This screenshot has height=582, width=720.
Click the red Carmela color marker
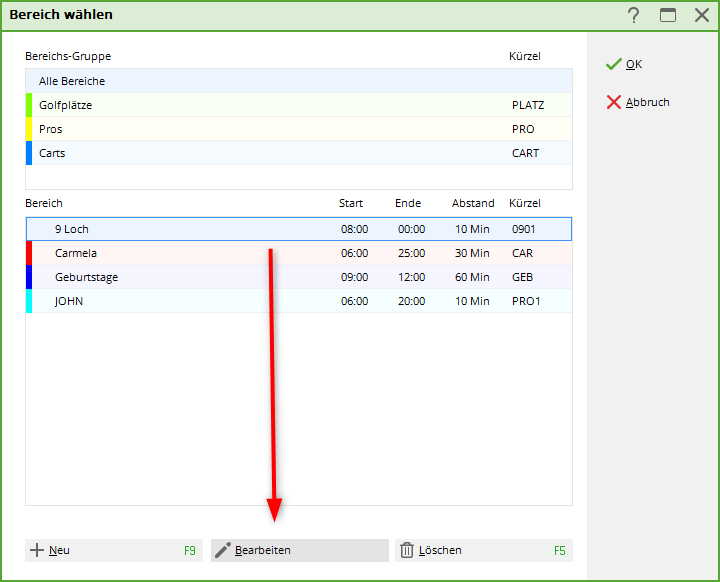coord(29,253)
